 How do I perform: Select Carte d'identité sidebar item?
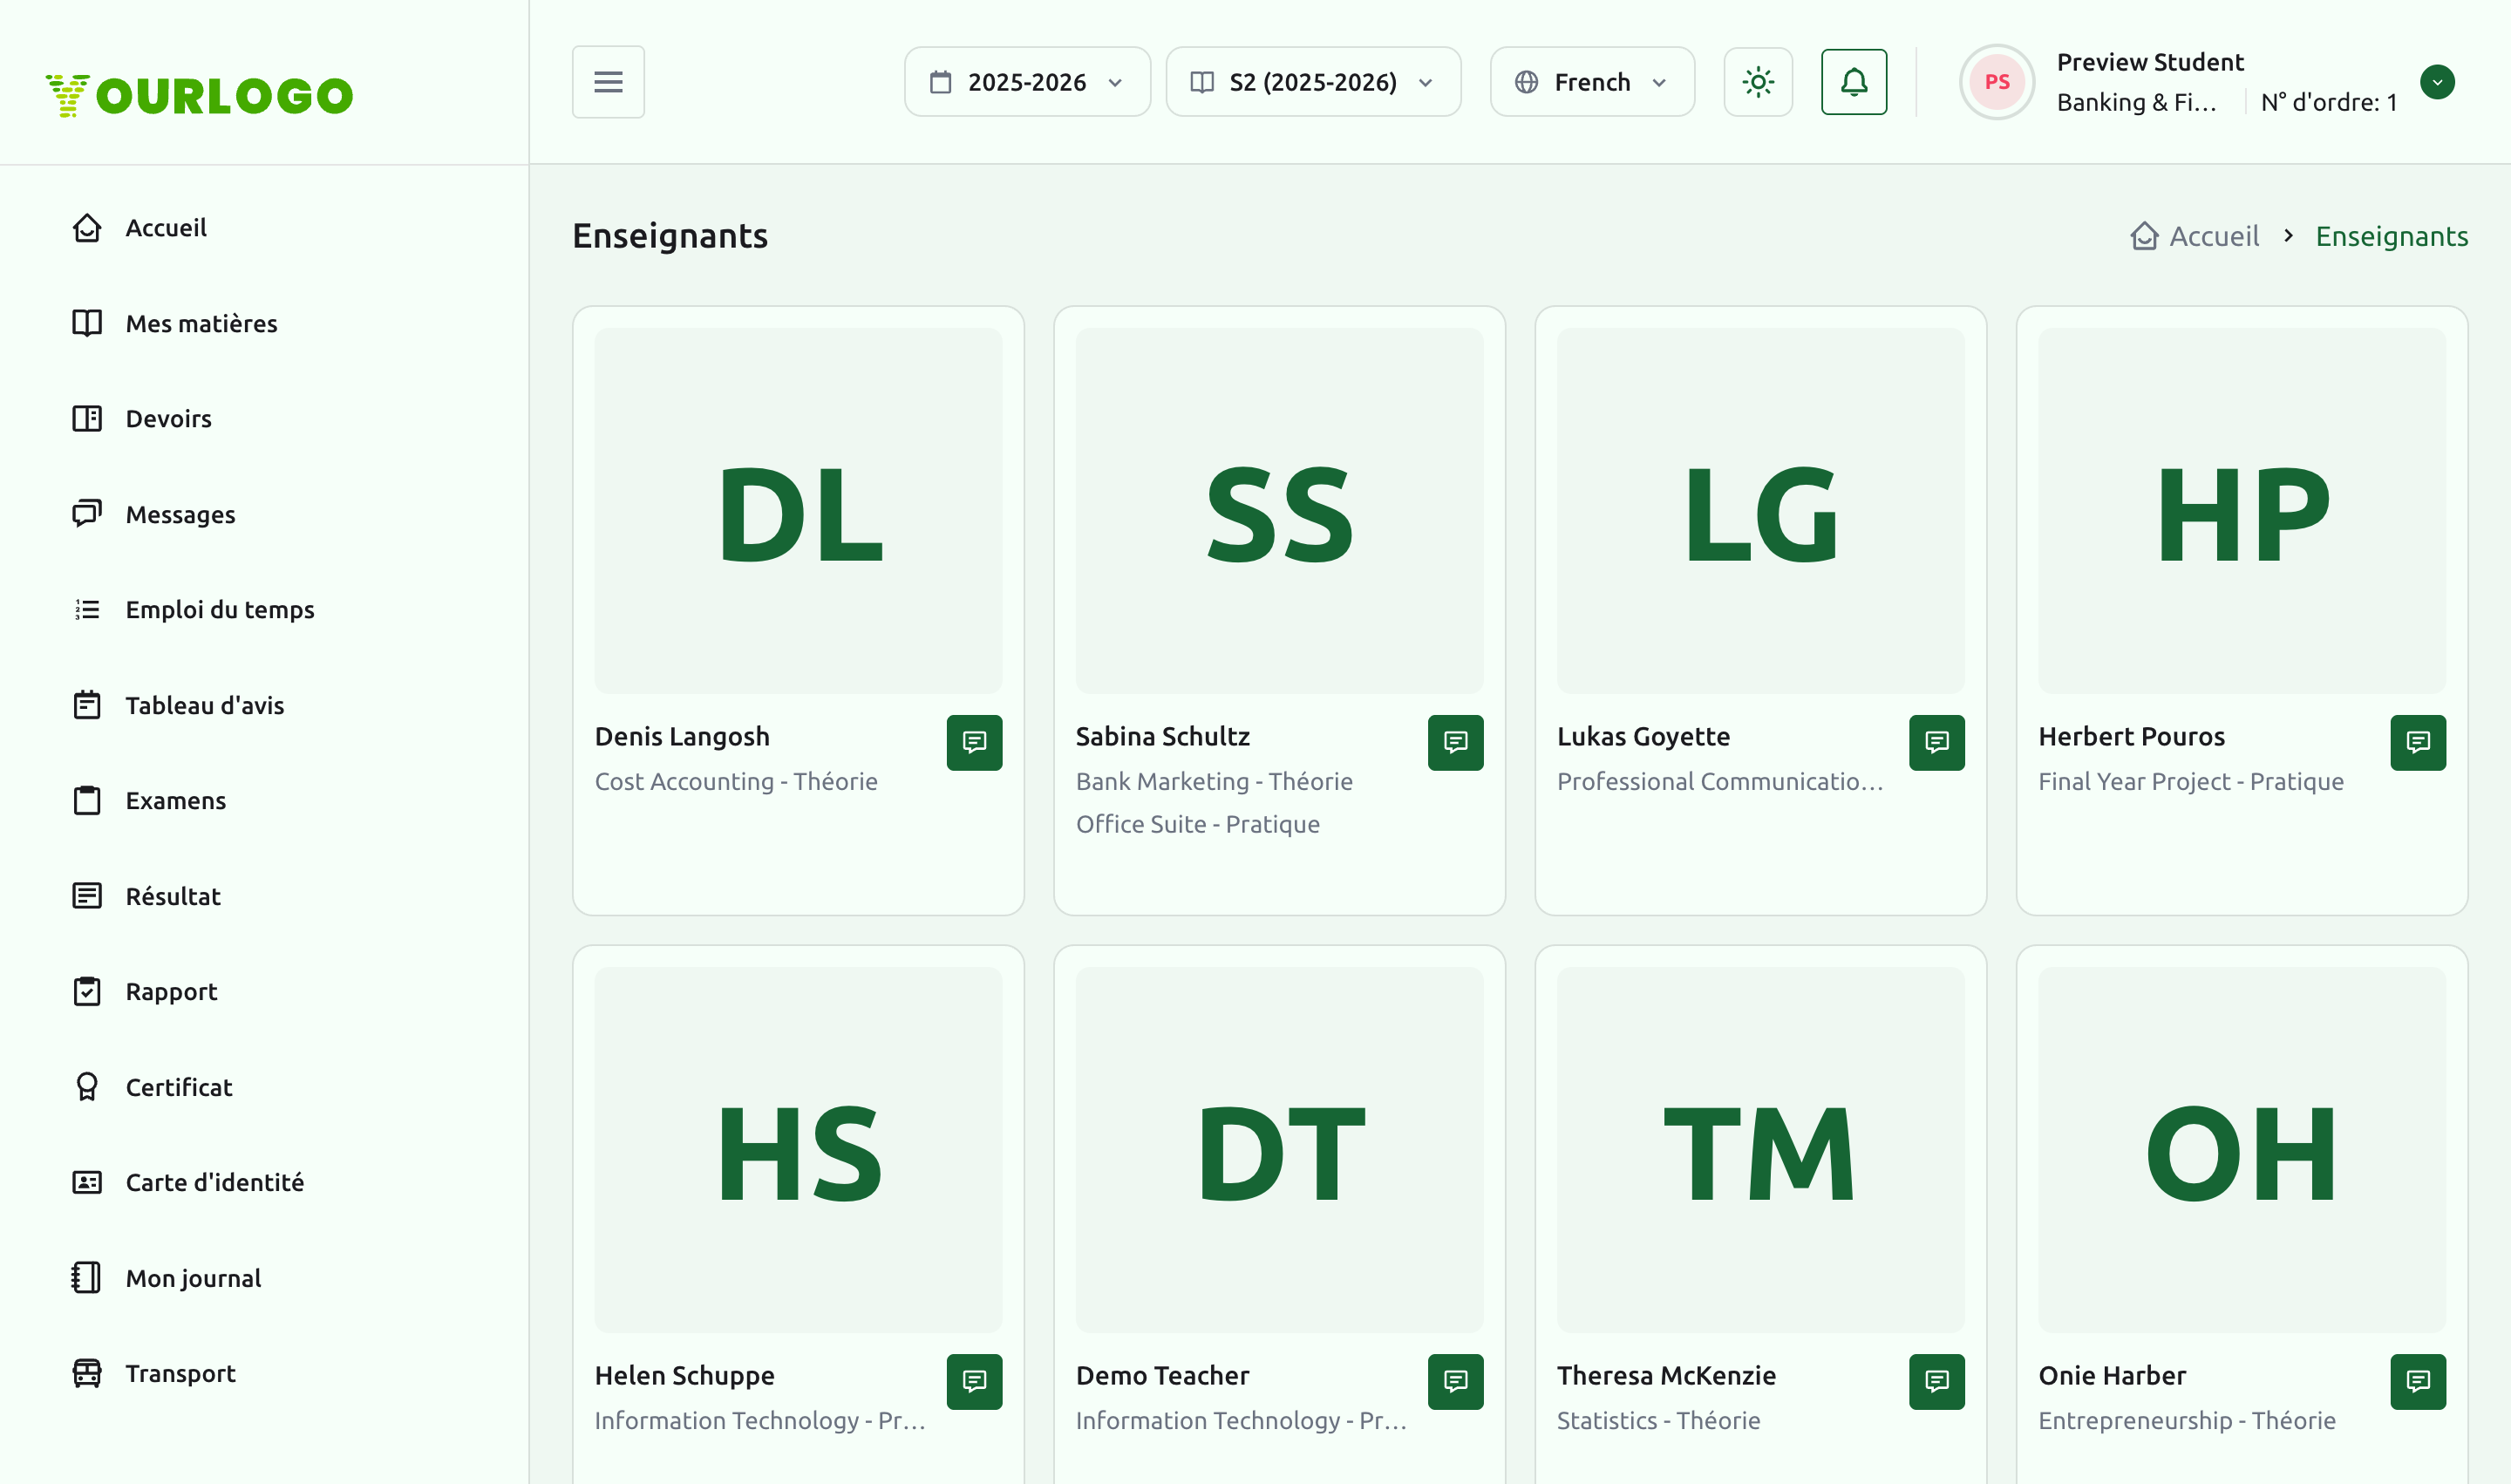[214, 1182]
